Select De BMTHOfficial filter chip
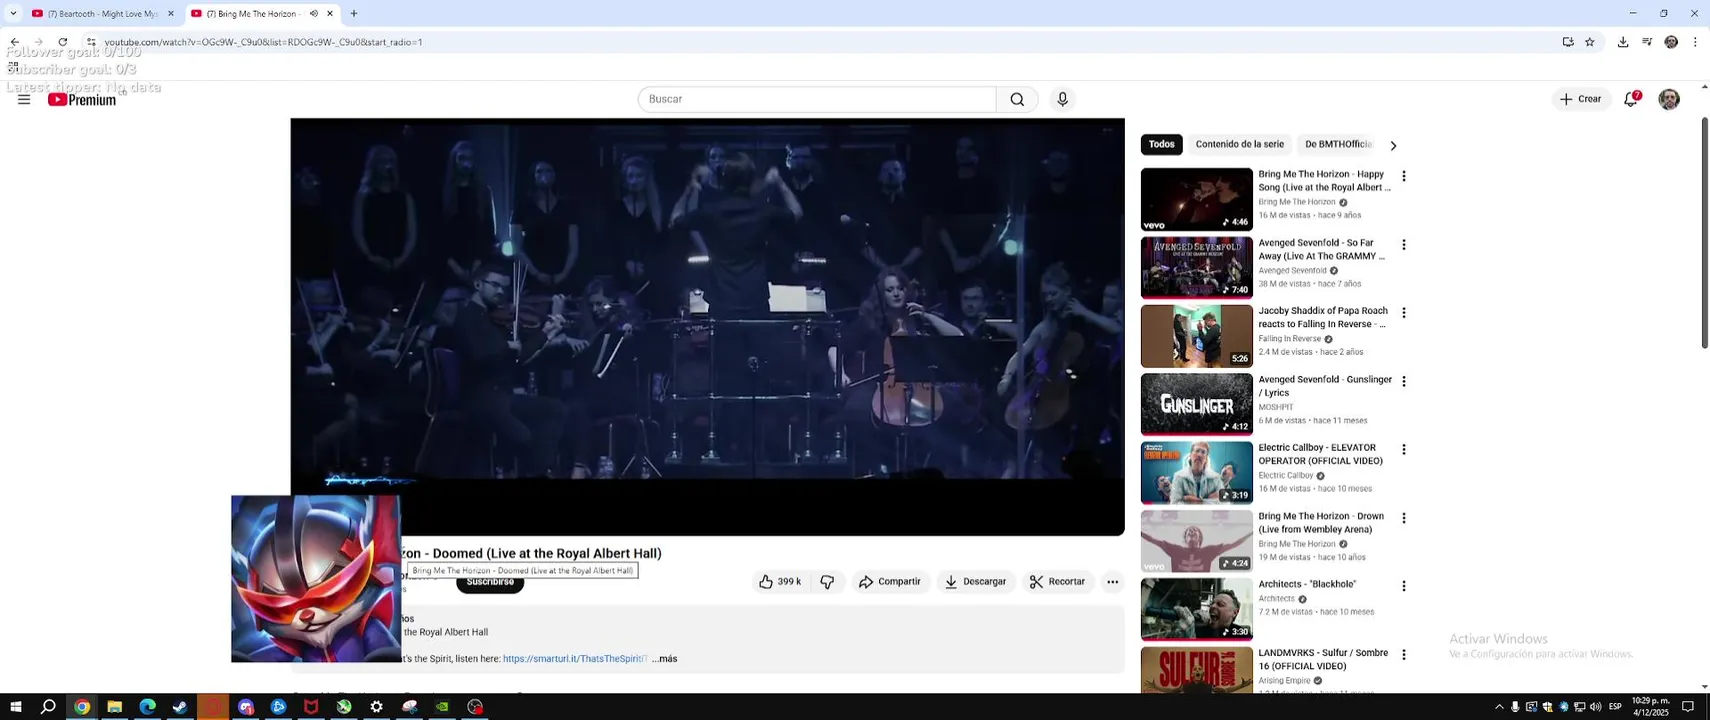Screen dimensions: 1710x720 (x=1338, y=144)
